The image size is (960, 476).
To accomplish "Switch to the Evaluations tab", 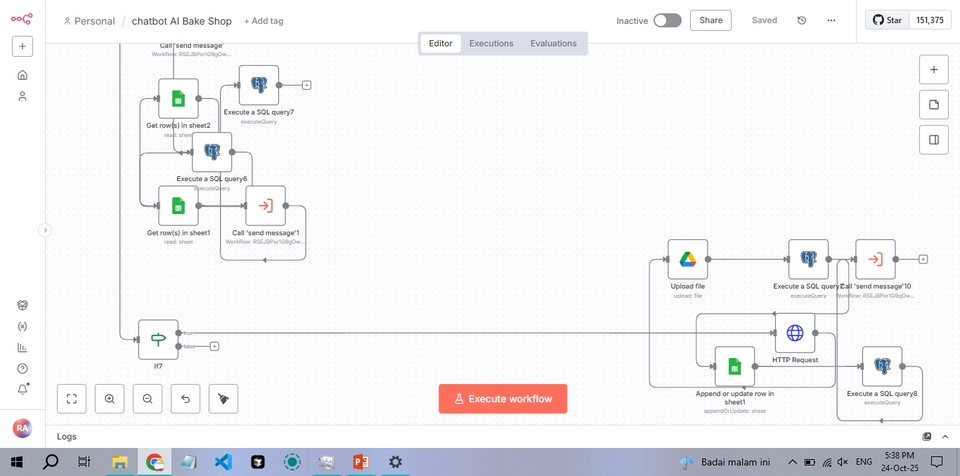I will (x=553, y=43).
